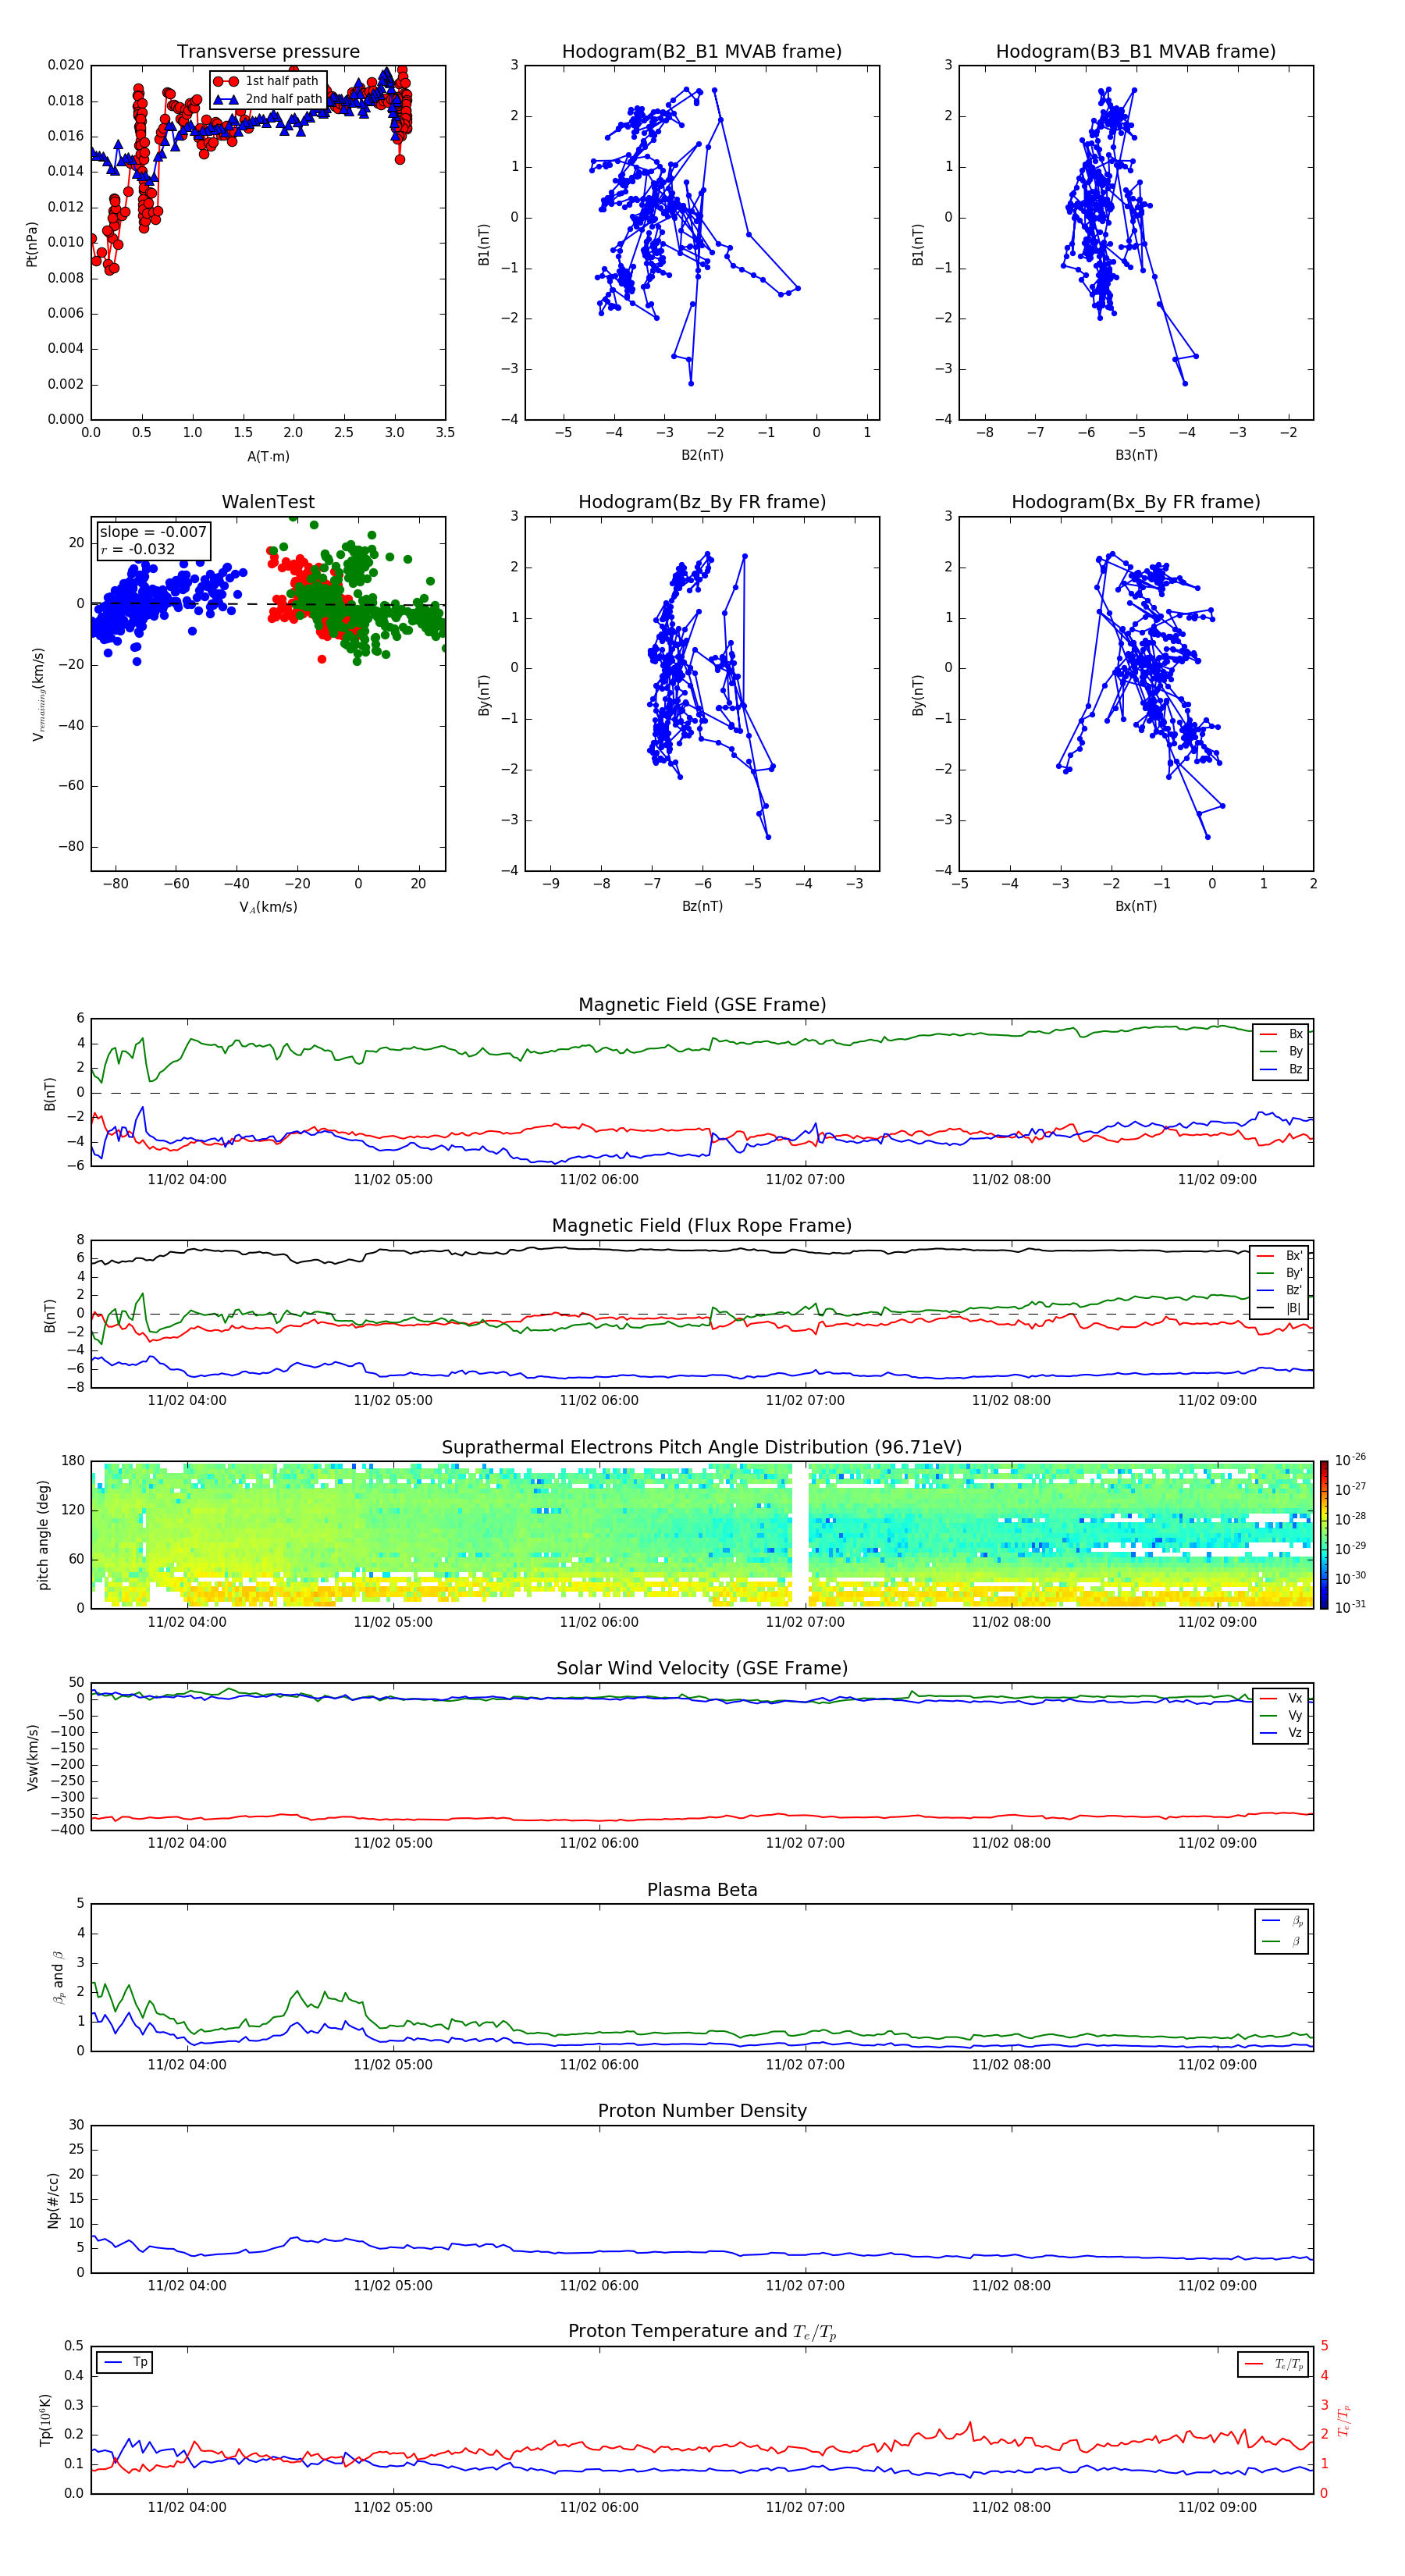The image size is (1405, 2576).
Task: Click the 'Vsw(km/s)' axis label
Action: (x=32, y=1757)
